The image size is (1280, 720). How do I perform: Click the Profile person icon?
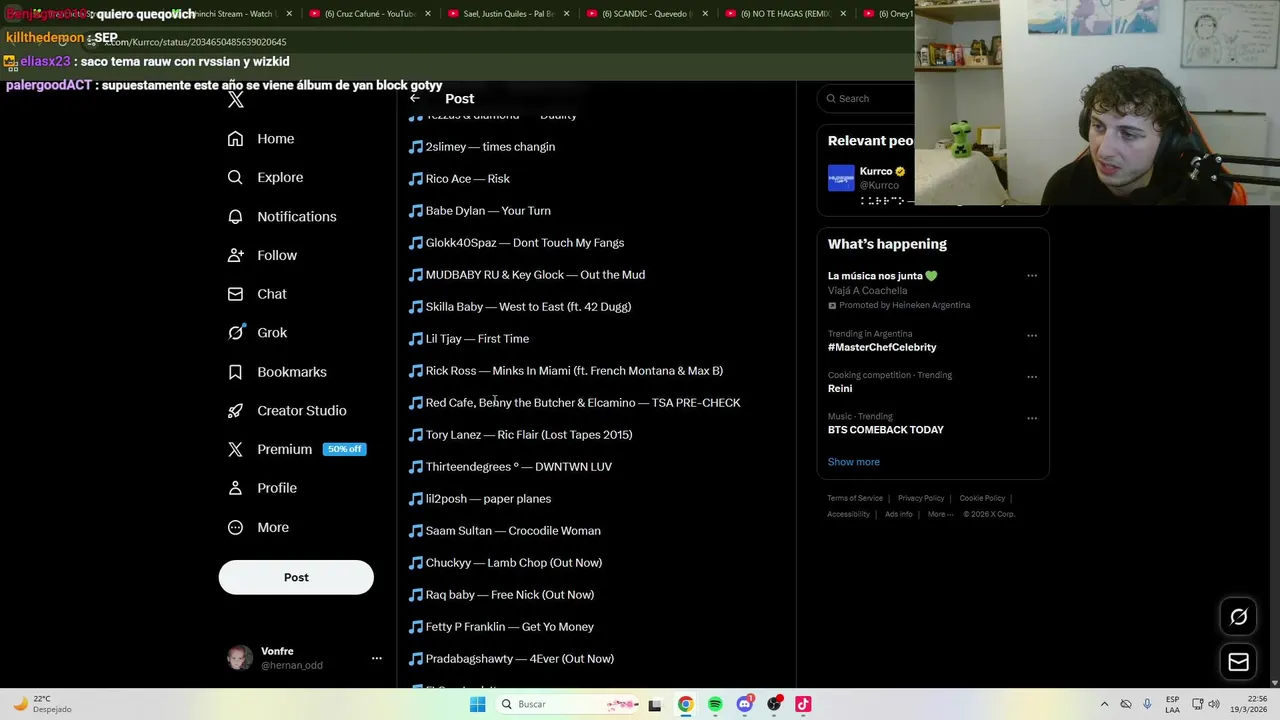point(235,488)
